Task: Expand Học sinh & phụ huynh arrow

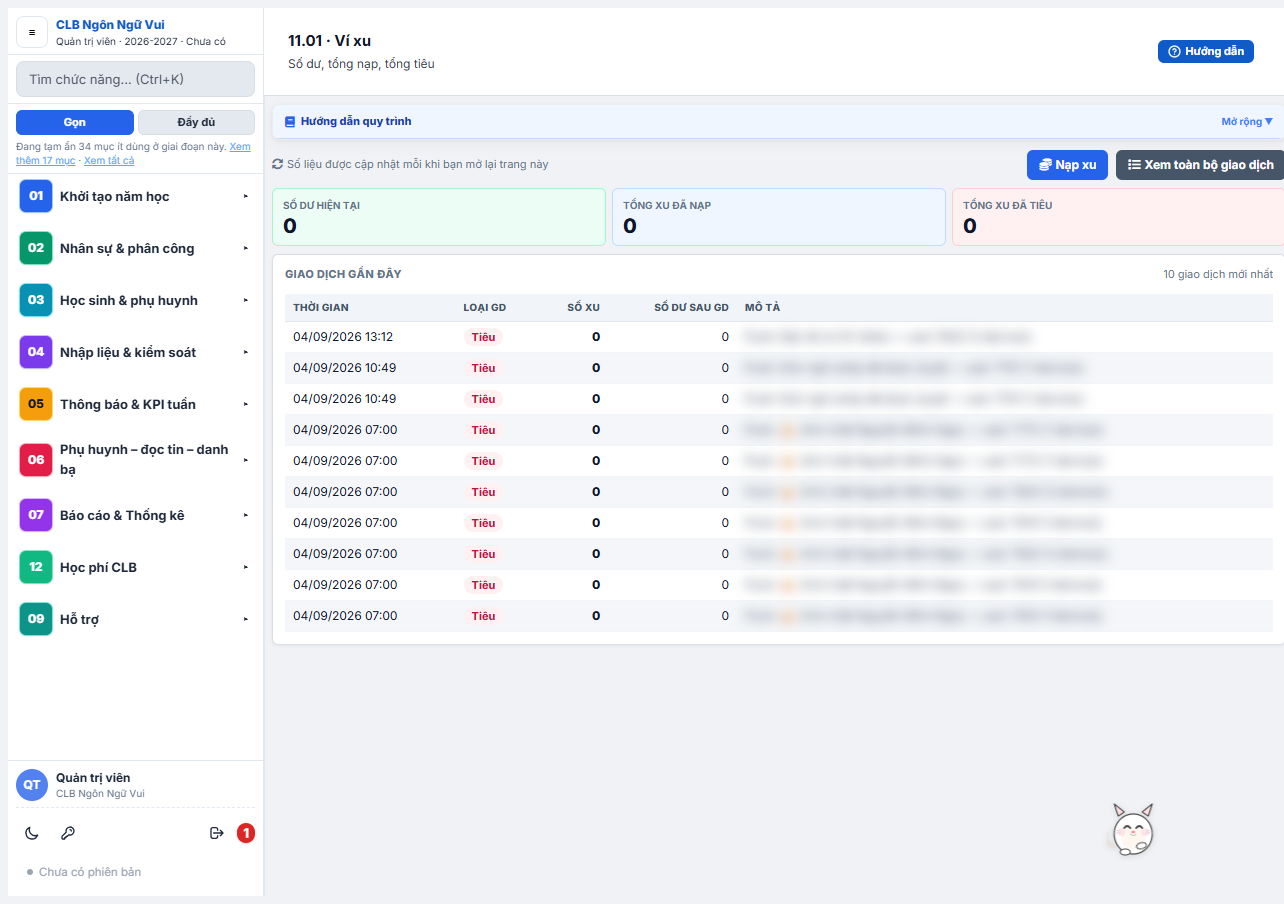Action: point(246,301)
